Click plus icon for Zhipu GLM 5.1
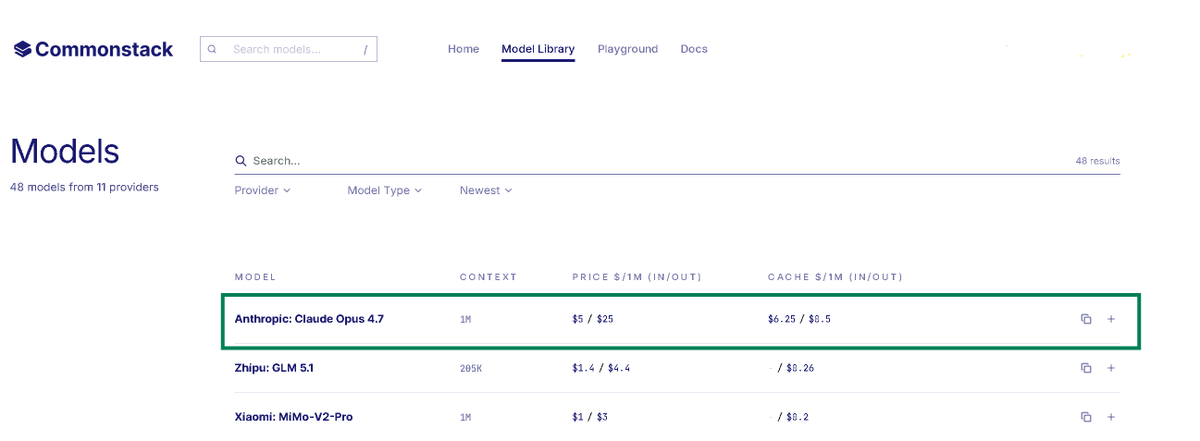 click(1111, 368)
